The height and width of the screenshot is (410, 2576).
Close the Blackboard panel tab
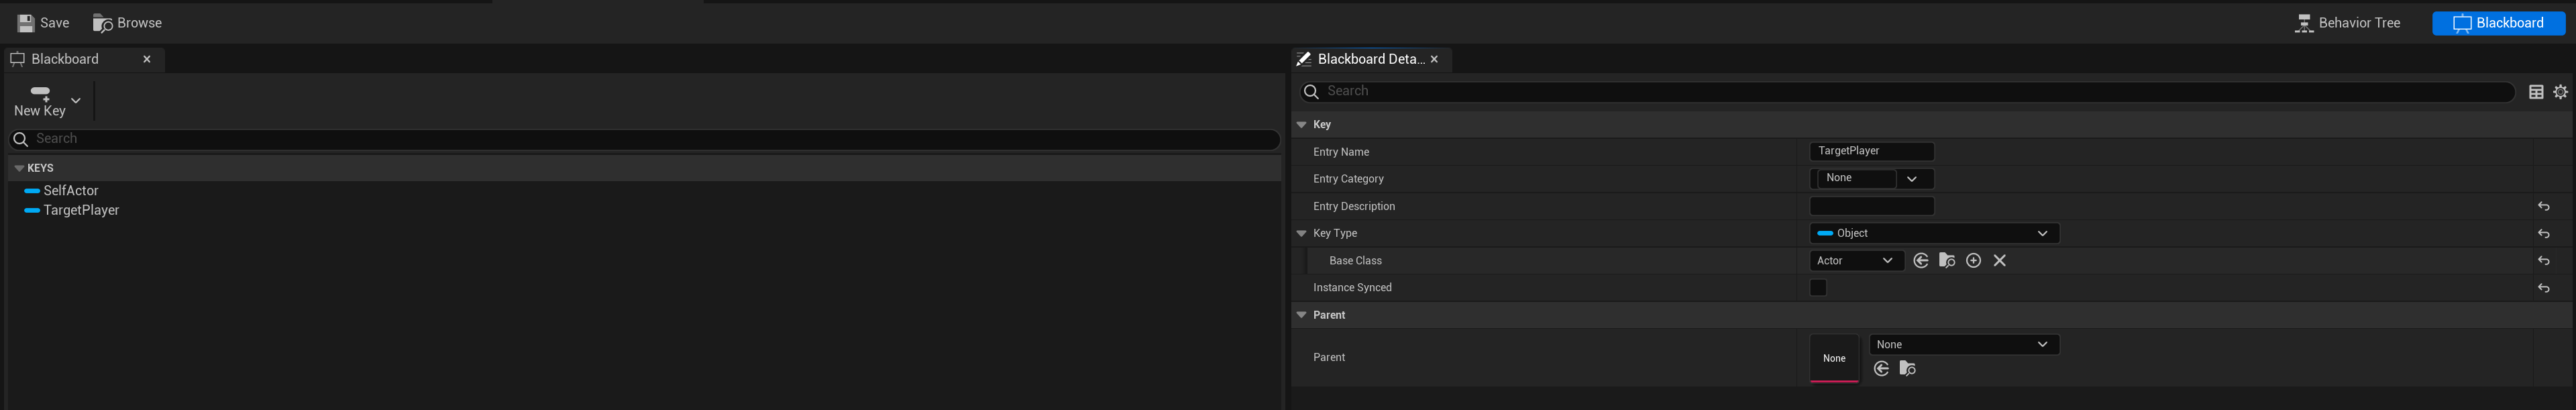point(147,59)
